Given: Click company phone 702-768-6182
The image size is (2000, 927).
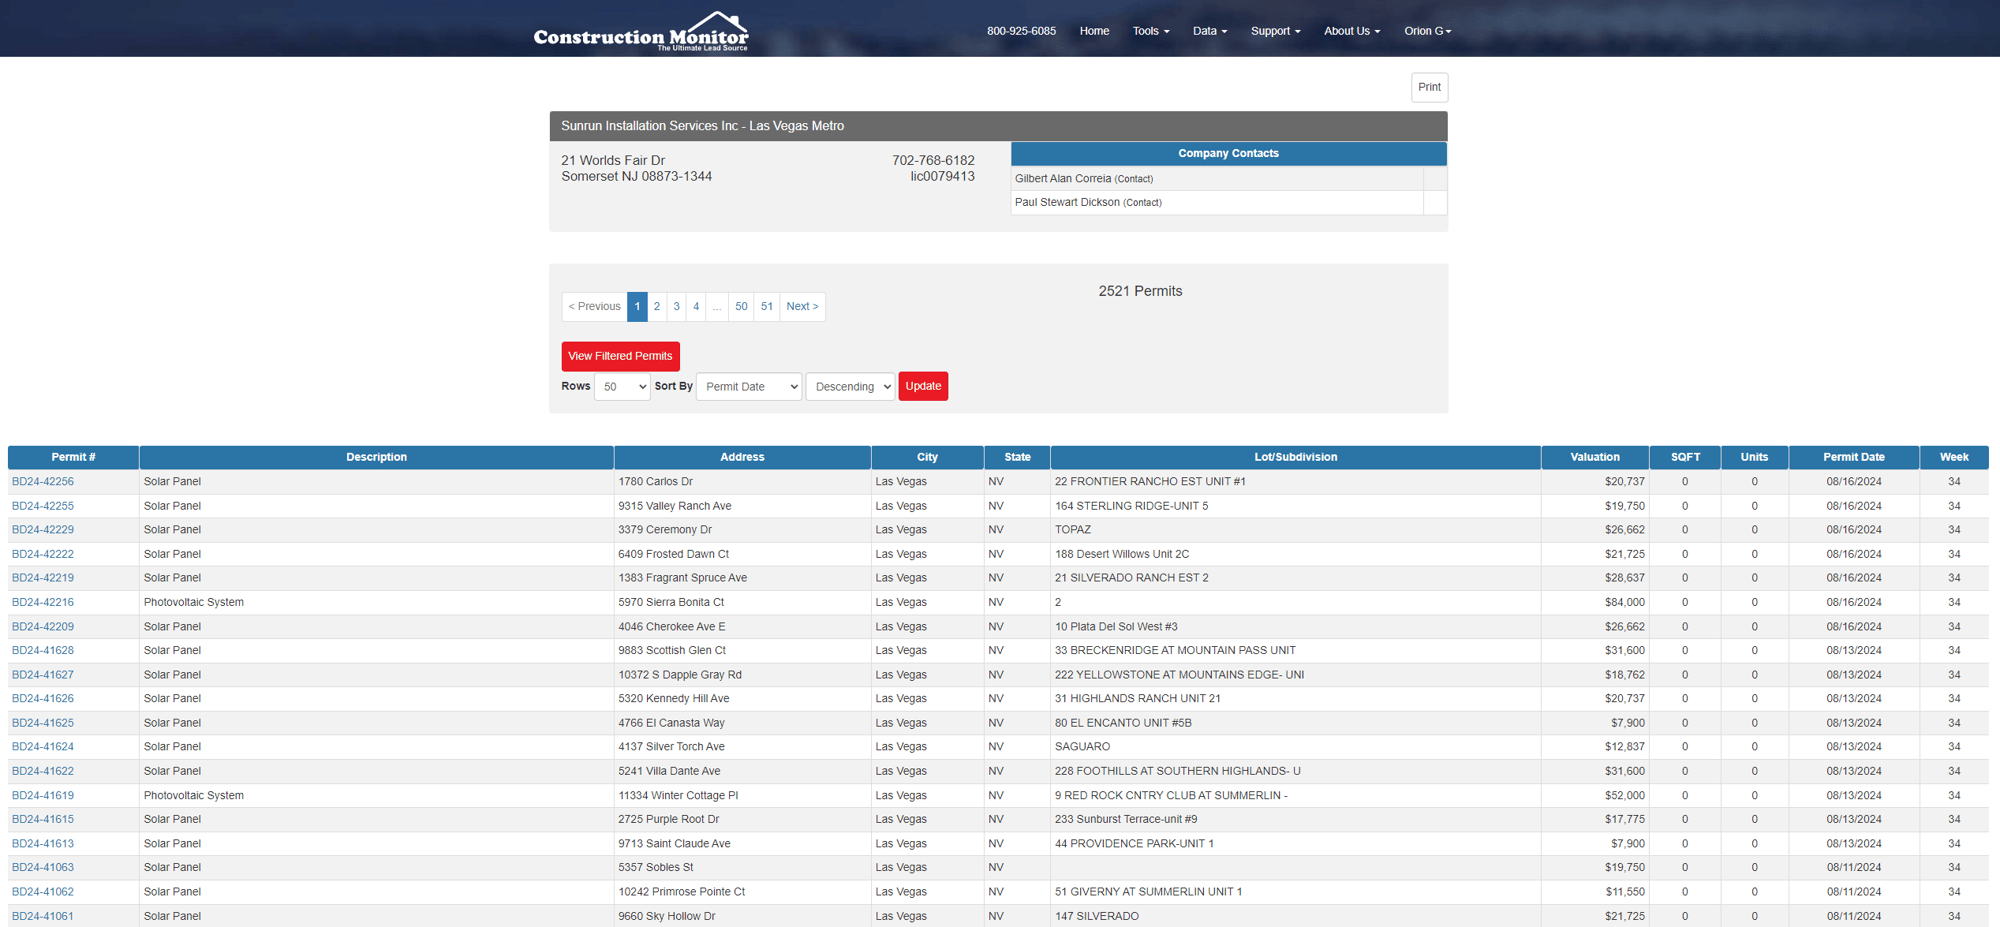Looking at the screenshot, I should (933, 161).
